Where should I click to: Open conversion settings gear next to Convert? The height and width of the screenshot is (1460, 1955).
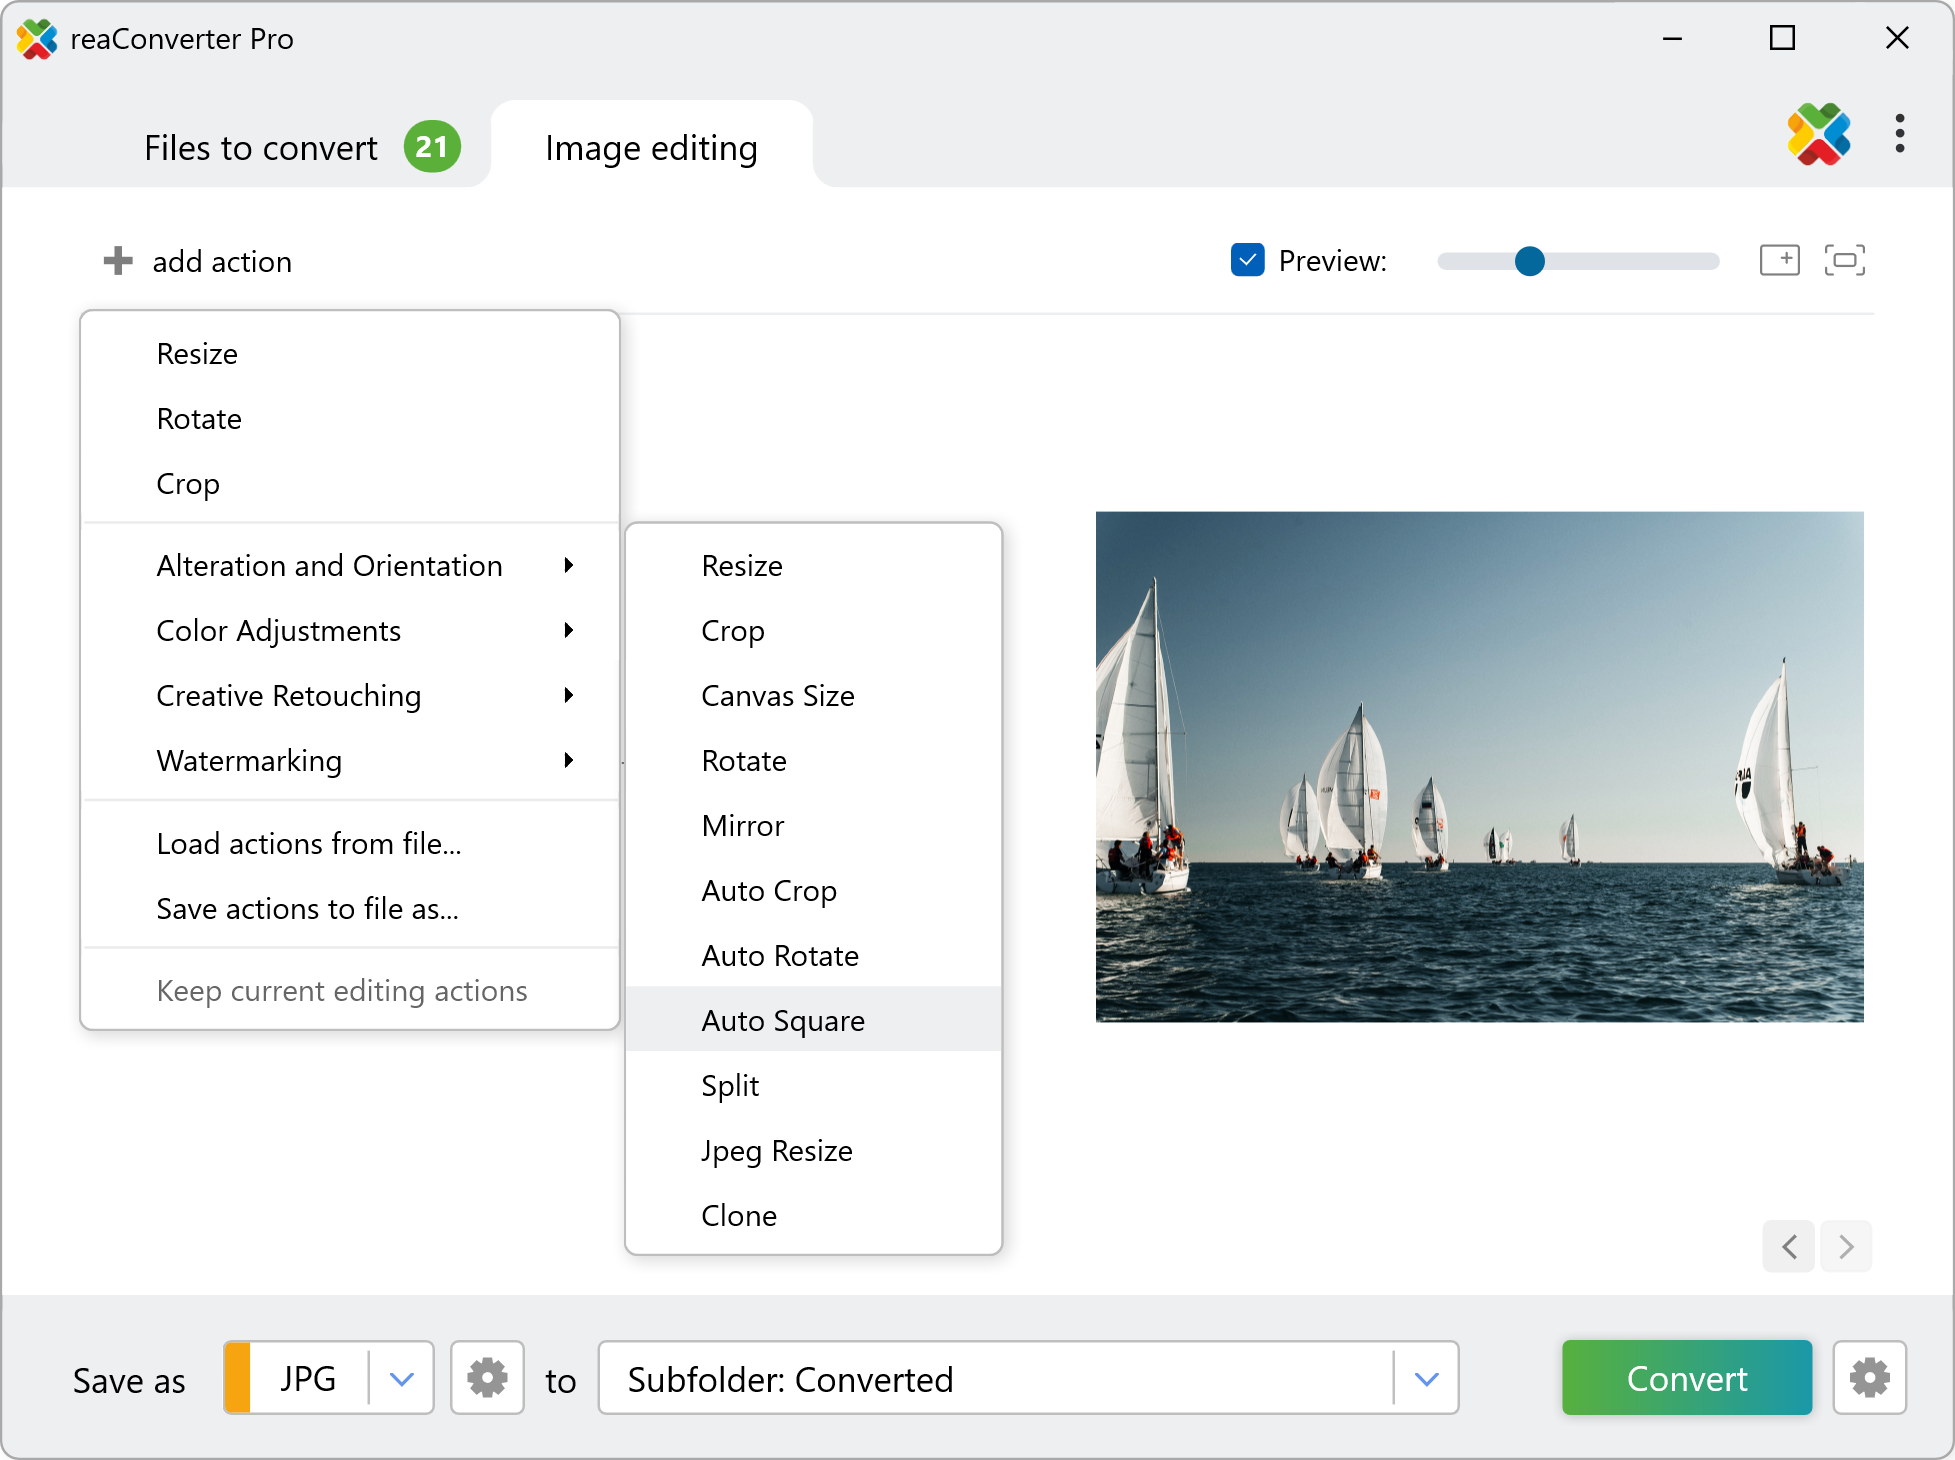[1869, 1378]
